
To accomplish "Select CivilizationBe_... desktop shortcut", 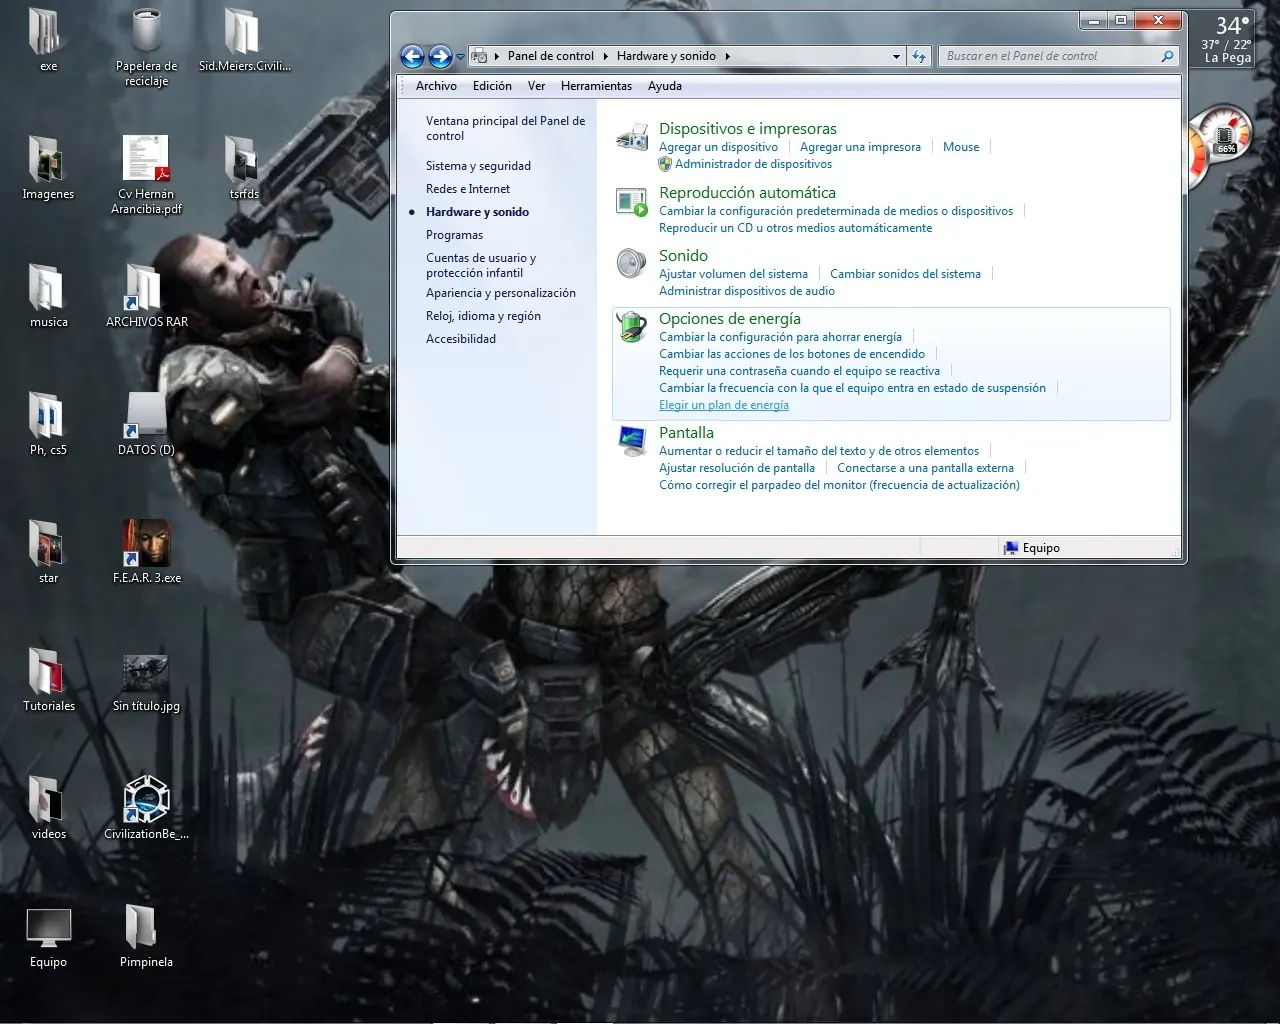I will point(146,808).
